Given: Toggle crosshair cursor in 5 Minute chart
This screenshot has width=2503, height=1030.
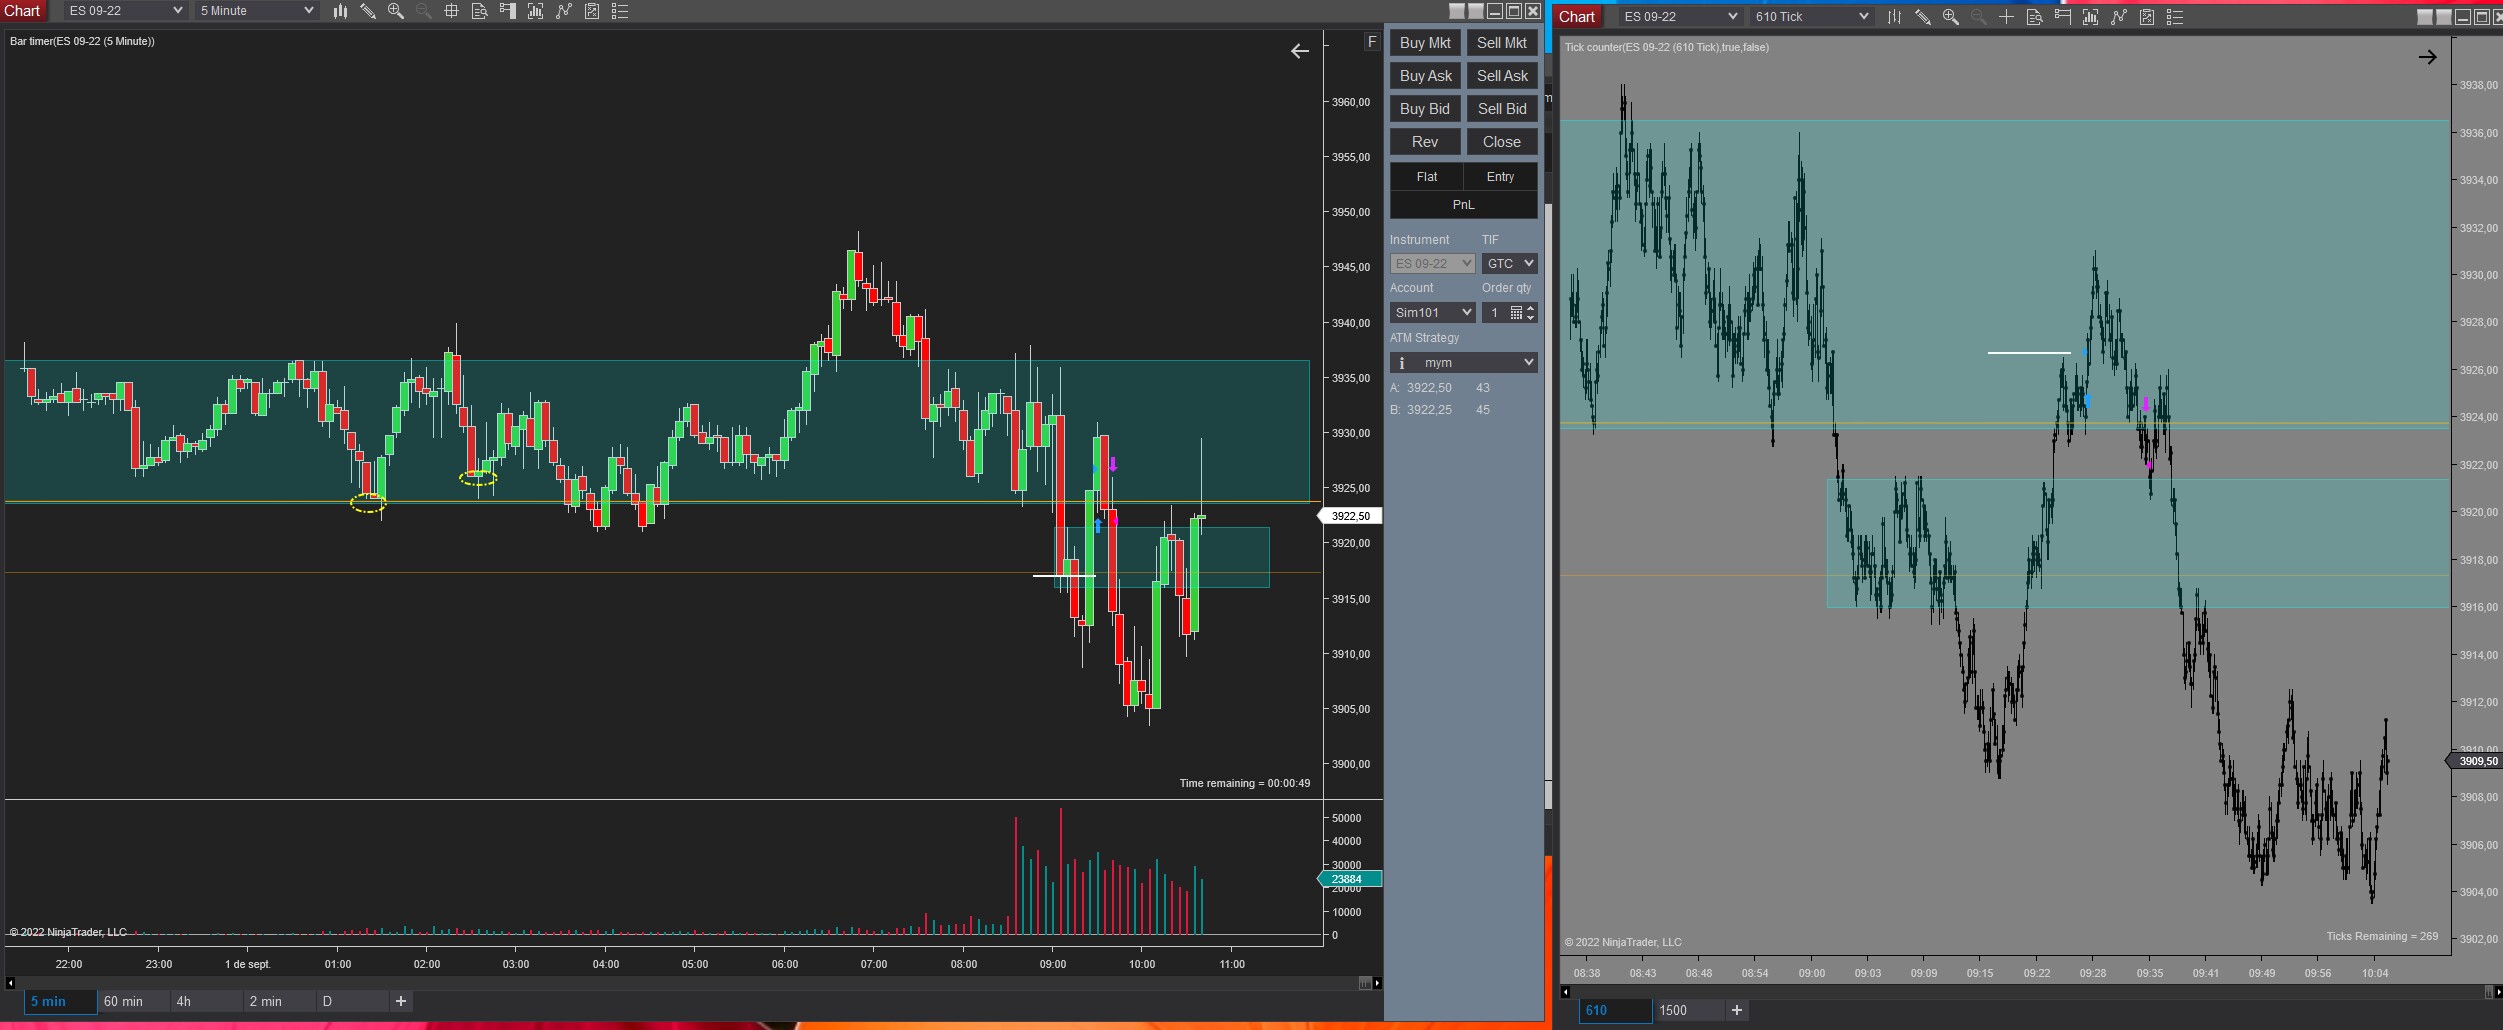Looking at the screenshot, I should 451,11.
